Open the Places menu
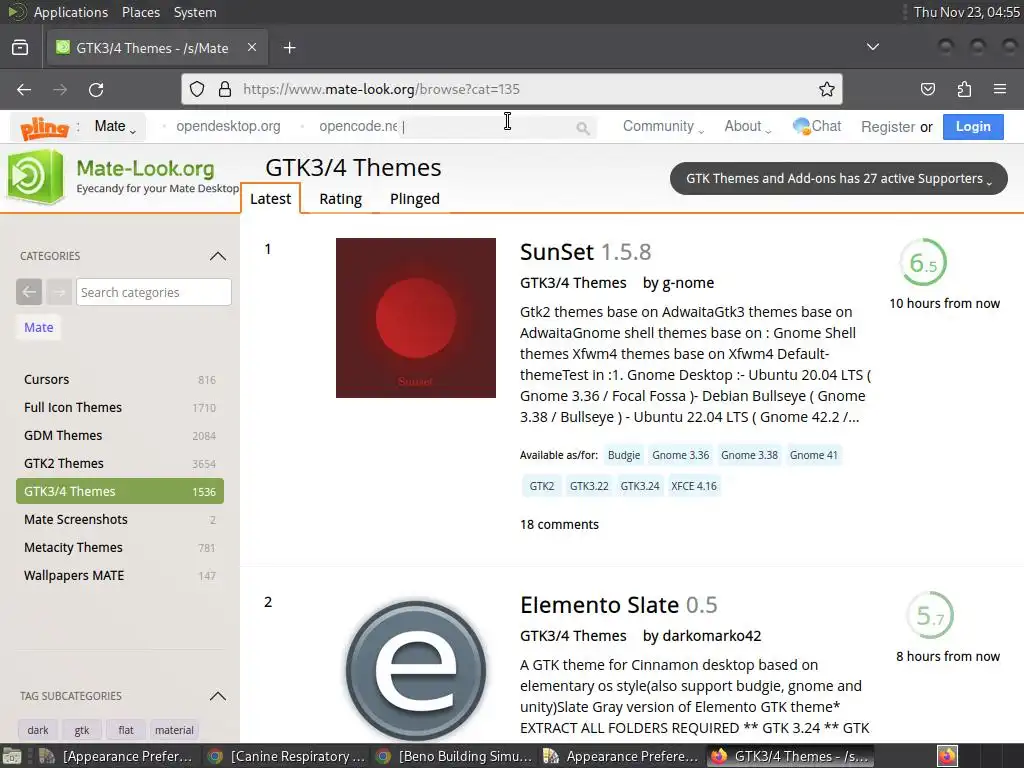Screen dimensions: 1024x768 pyautogui.click(x=140, y=12)
